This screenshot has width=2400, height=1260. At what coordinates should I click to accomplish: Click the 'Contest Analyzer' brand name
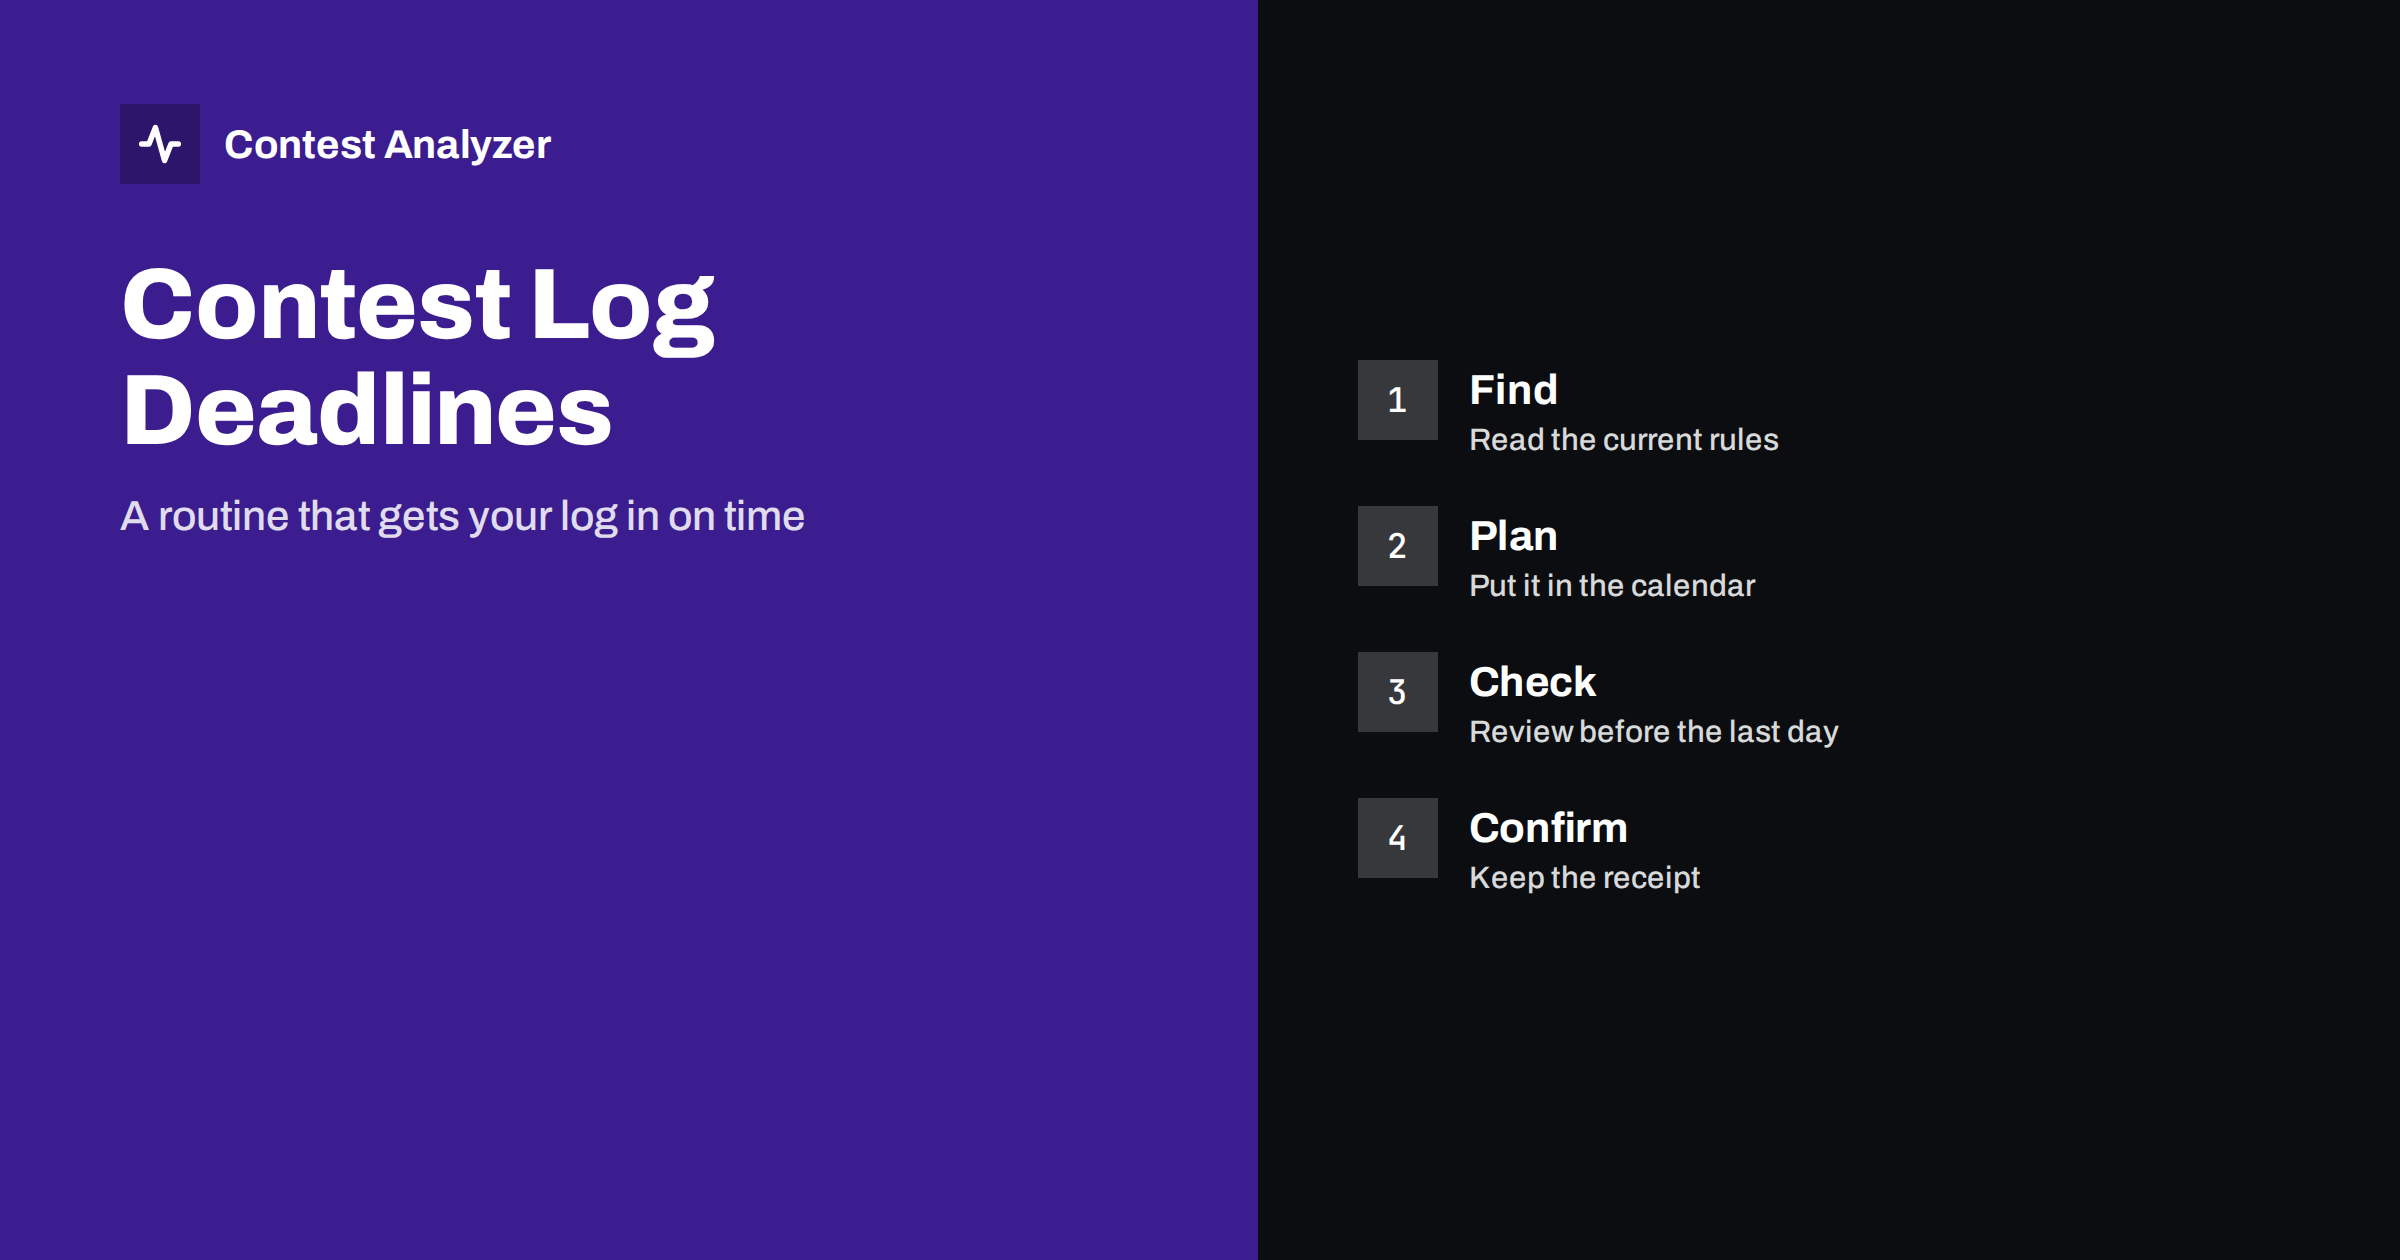point(387,145)
